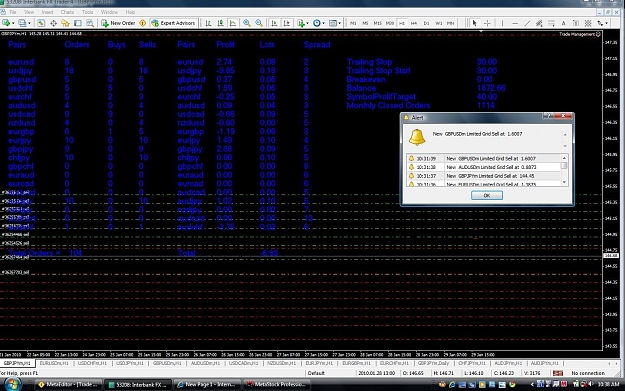Image resolution: width=625 pixels, height=391 pixels.
Task: Select the Text tool
Action: [x=563, y=23]
